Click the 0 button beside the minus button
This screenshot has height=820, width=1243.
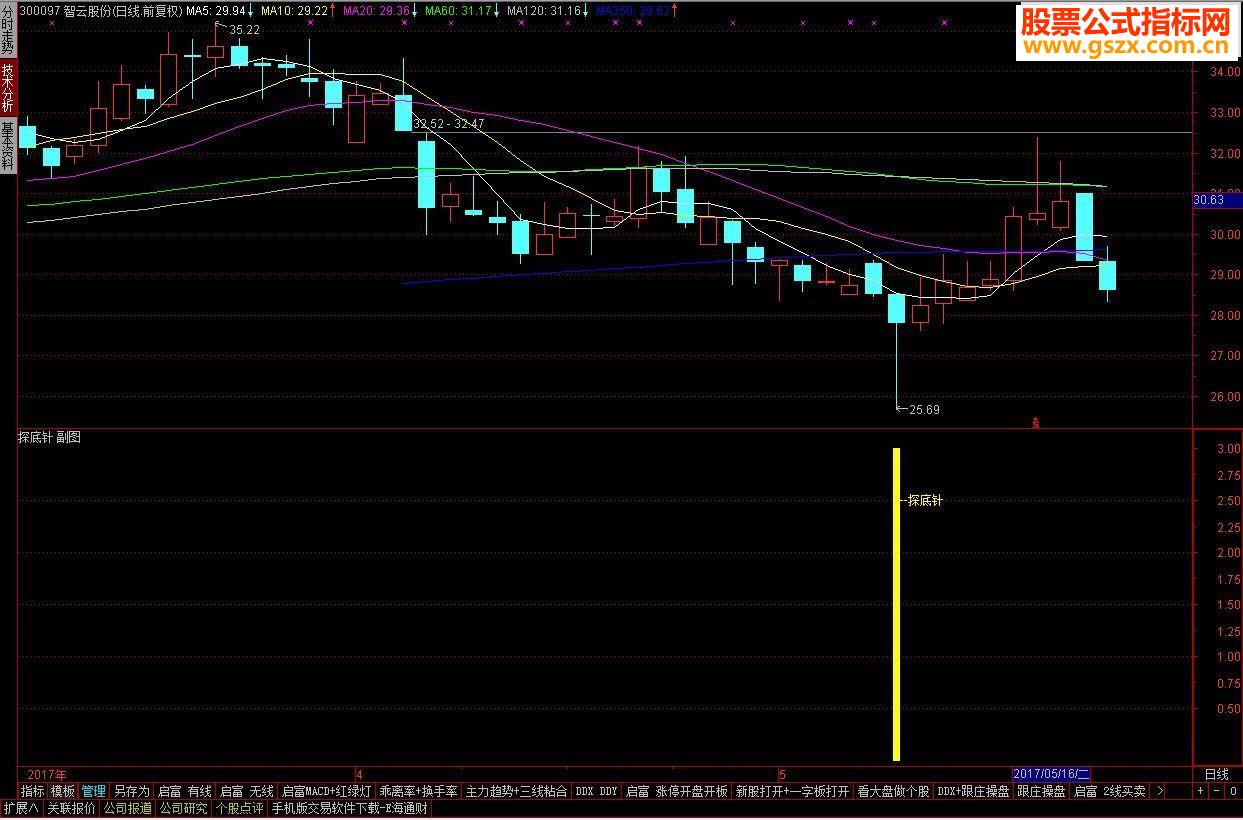1233,791
